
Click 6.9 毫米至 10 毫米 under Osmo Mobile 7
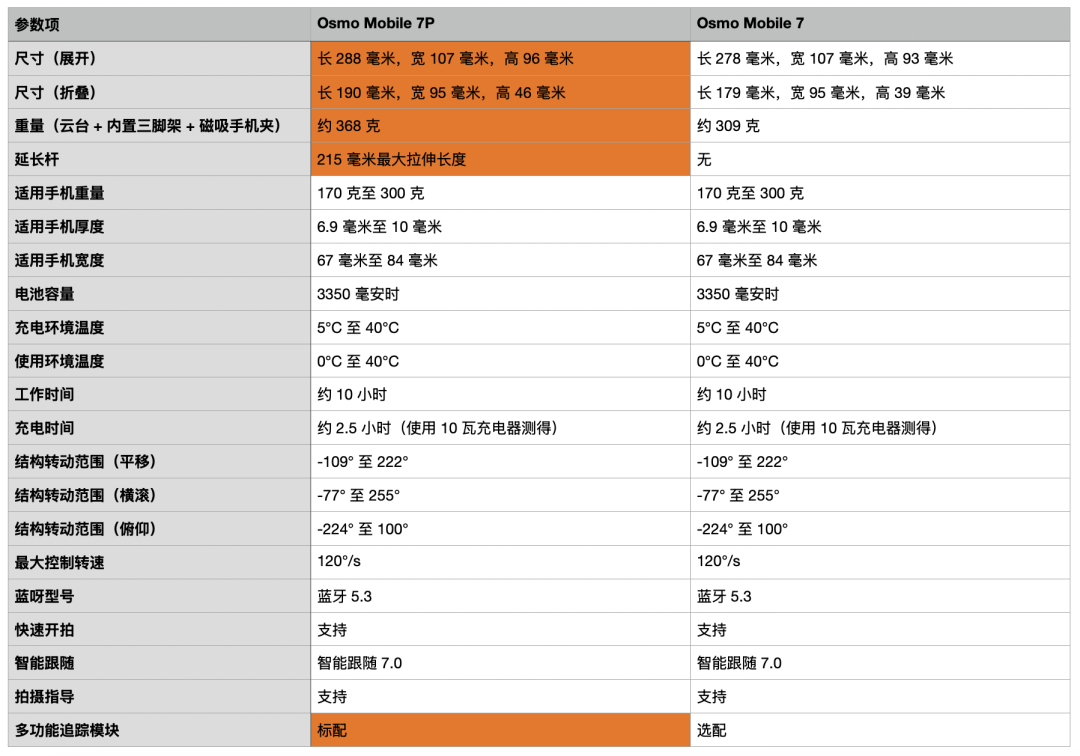click(x=880, y=227)
